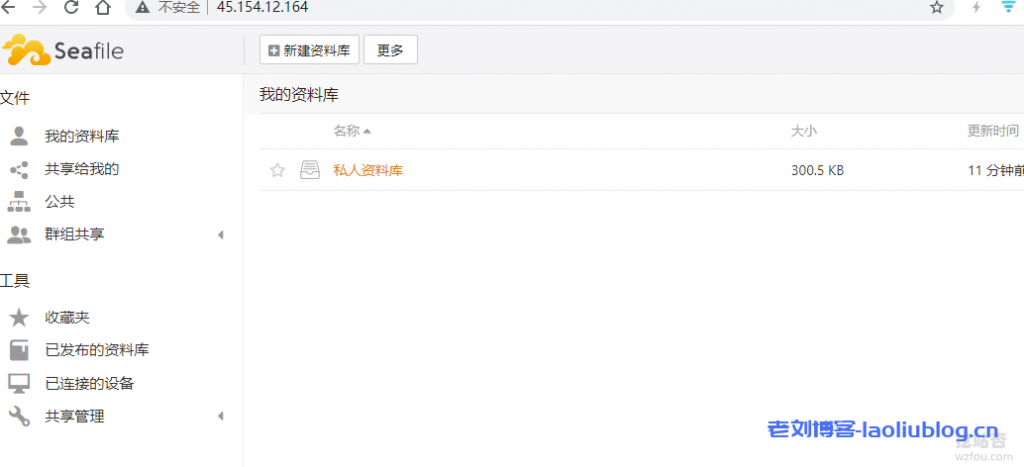Click the 我的资料库 person icon in sidebar

point(19,137)
